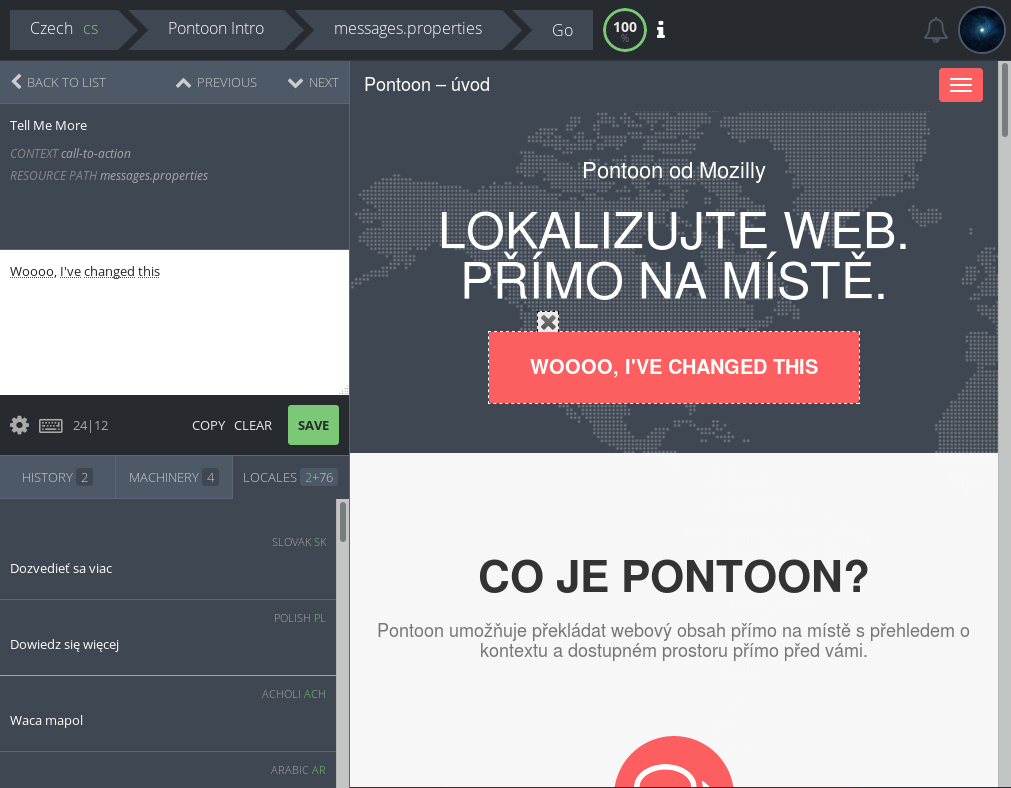Go to Next string
The image size is (1011, 788).
pyautogui.click(x=313, y=83)
